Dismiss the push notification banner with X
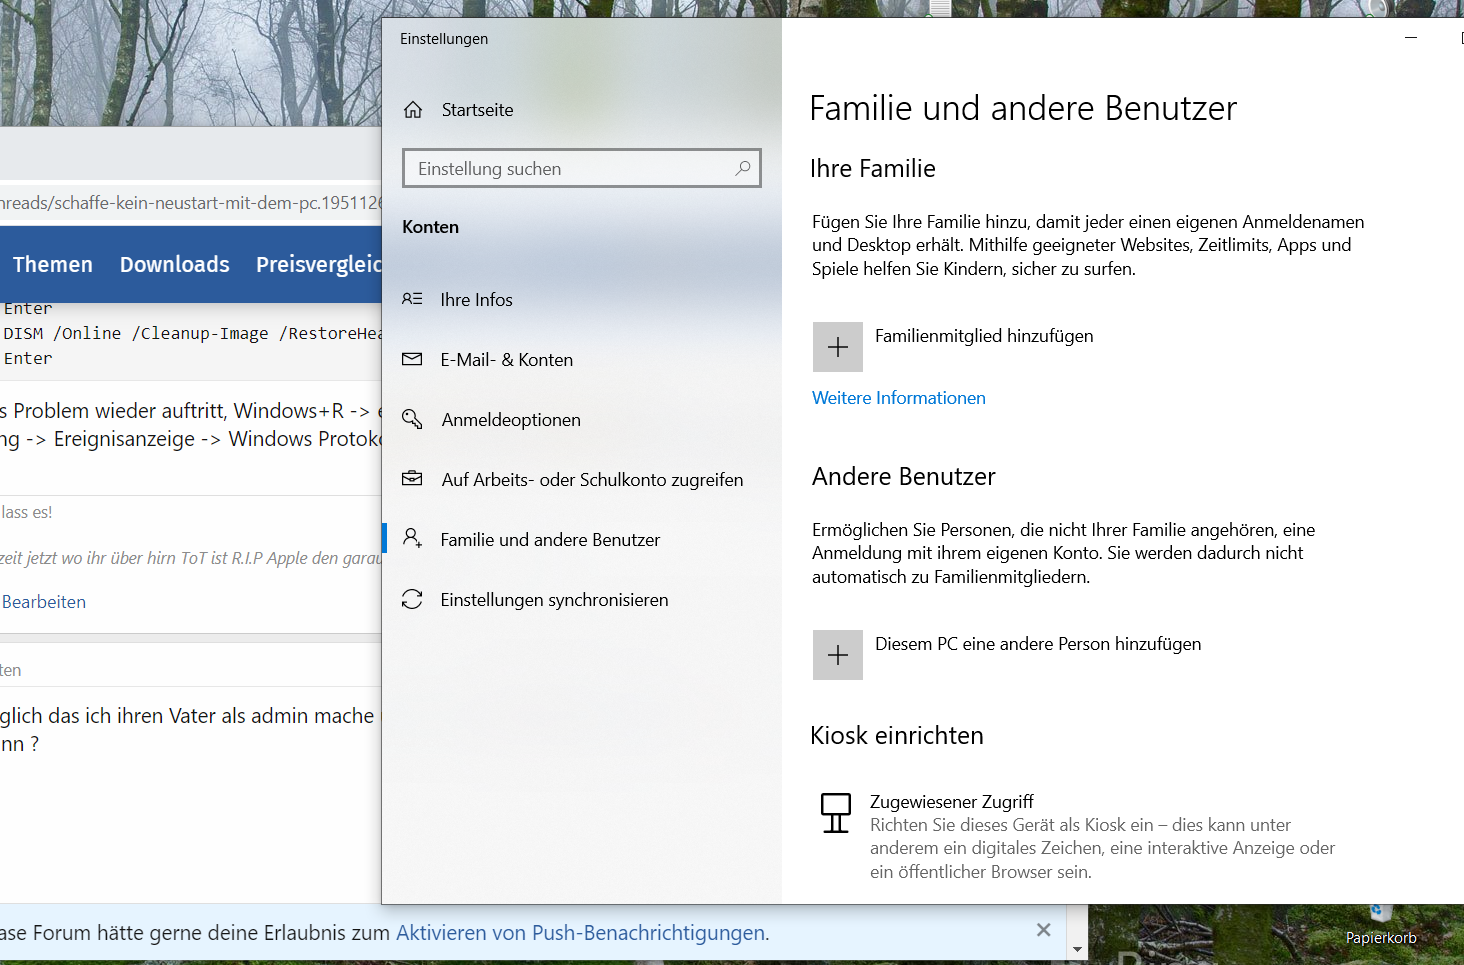Screen dimensions: 1464x965 point(1044,930)
